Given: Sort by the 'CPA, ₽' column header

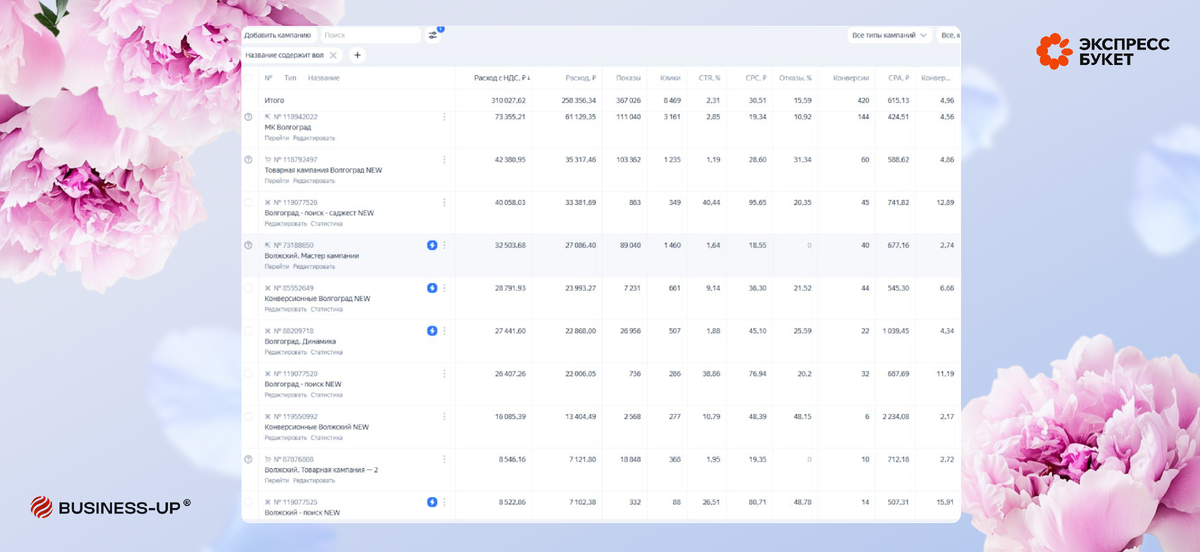Looking at the screenshot, I should point(898,77).
